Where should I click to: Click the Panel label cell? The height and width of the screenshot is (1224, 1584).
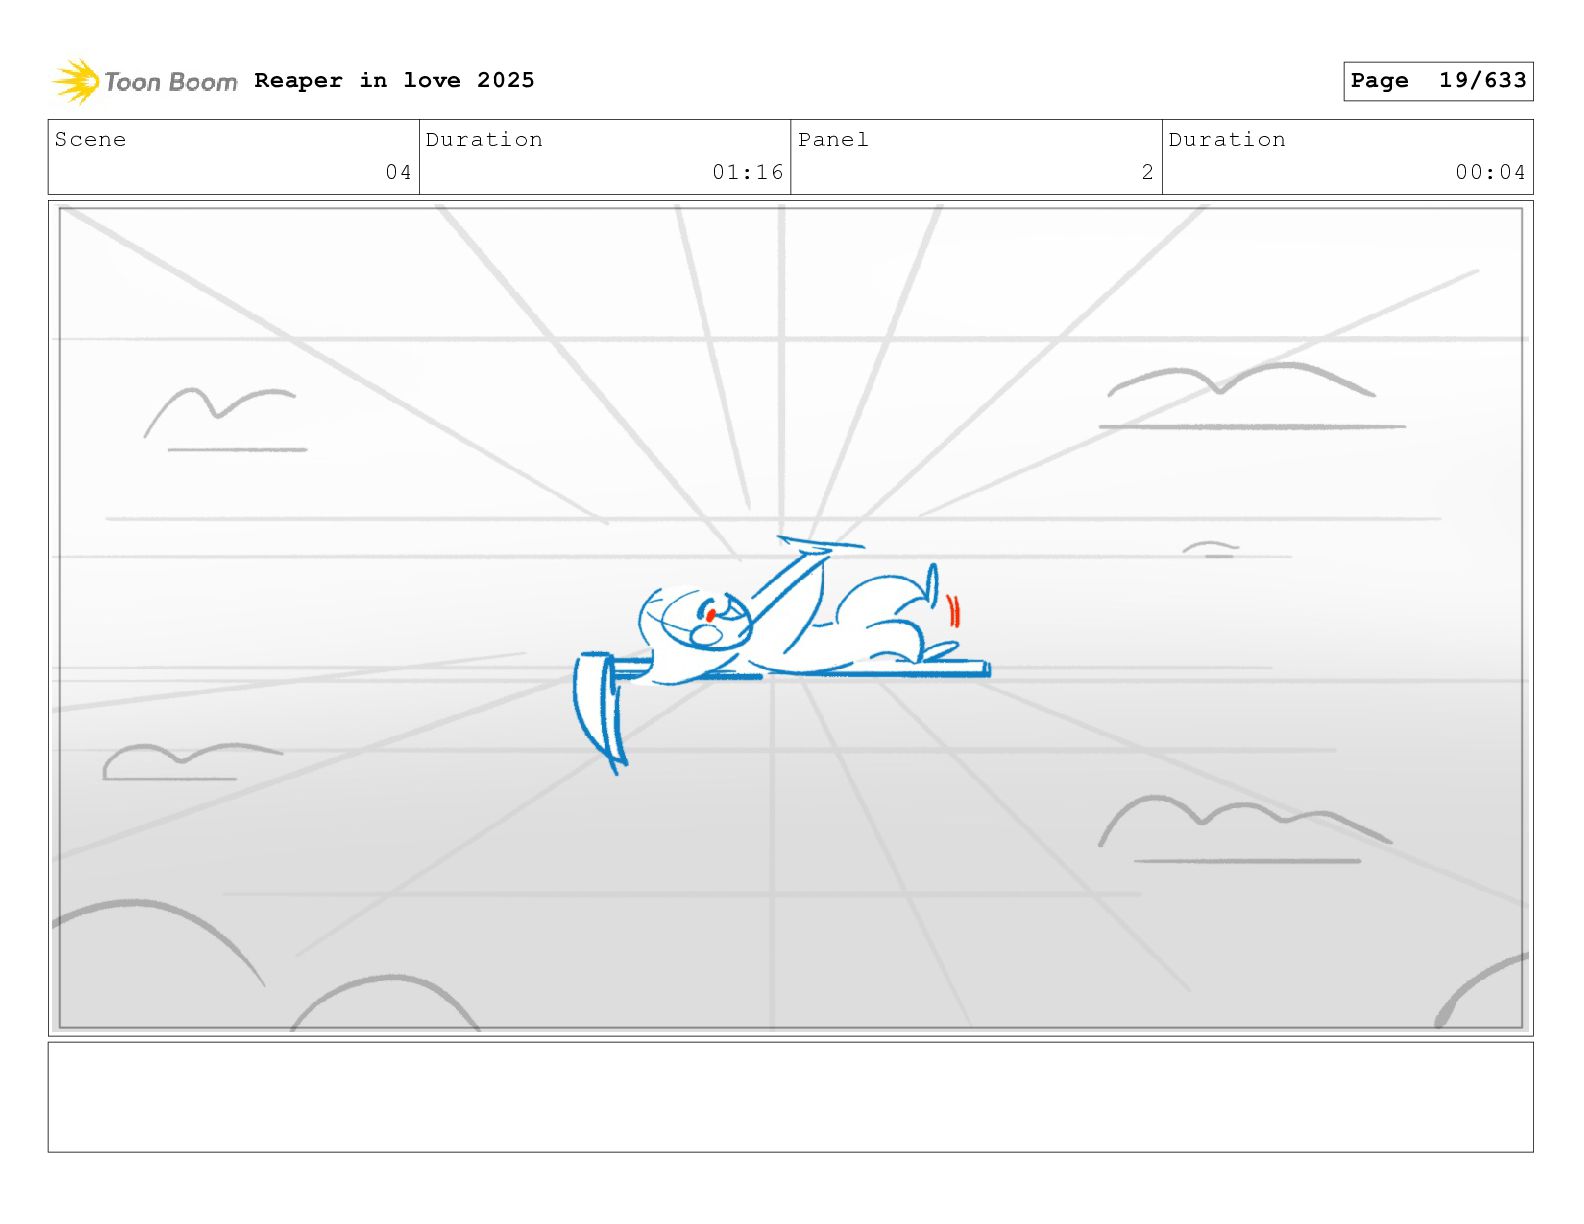[x=976, y=157]
